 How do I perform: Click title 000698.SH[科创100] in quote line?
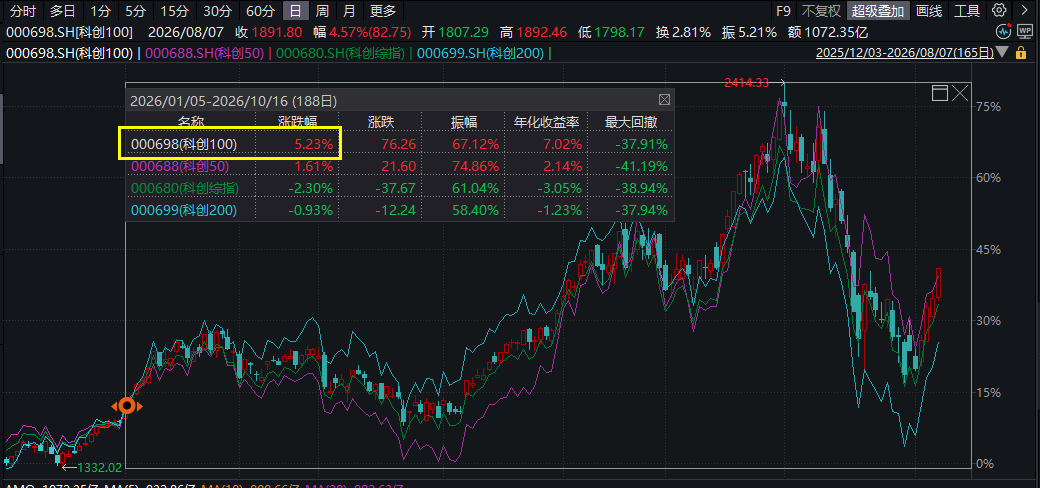[70, 32]
